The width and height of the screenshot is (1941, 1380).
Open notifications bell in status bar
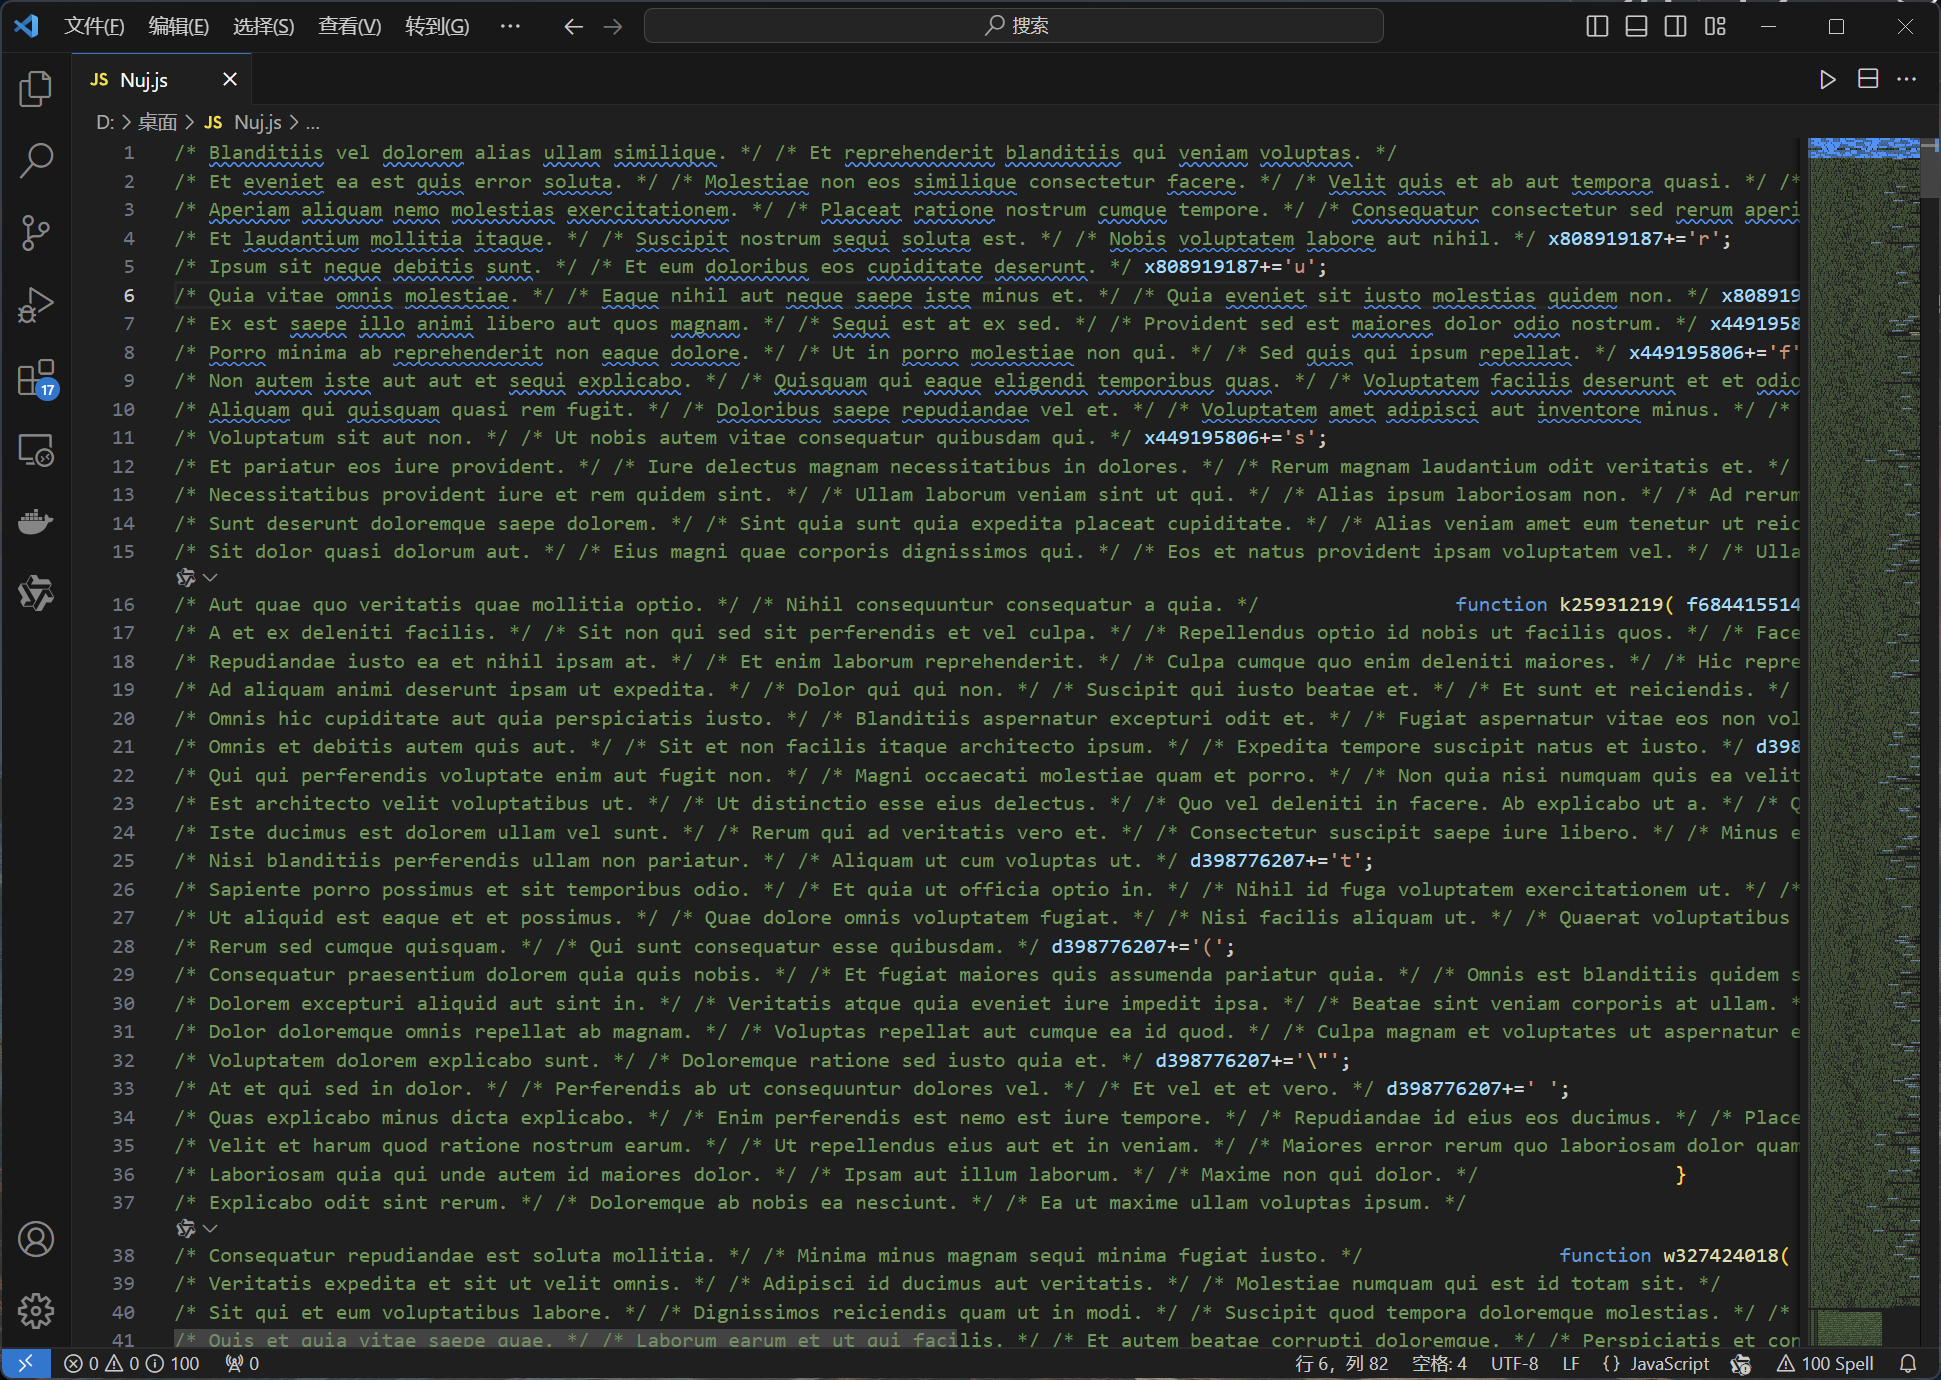(x=1908, y=1363)
